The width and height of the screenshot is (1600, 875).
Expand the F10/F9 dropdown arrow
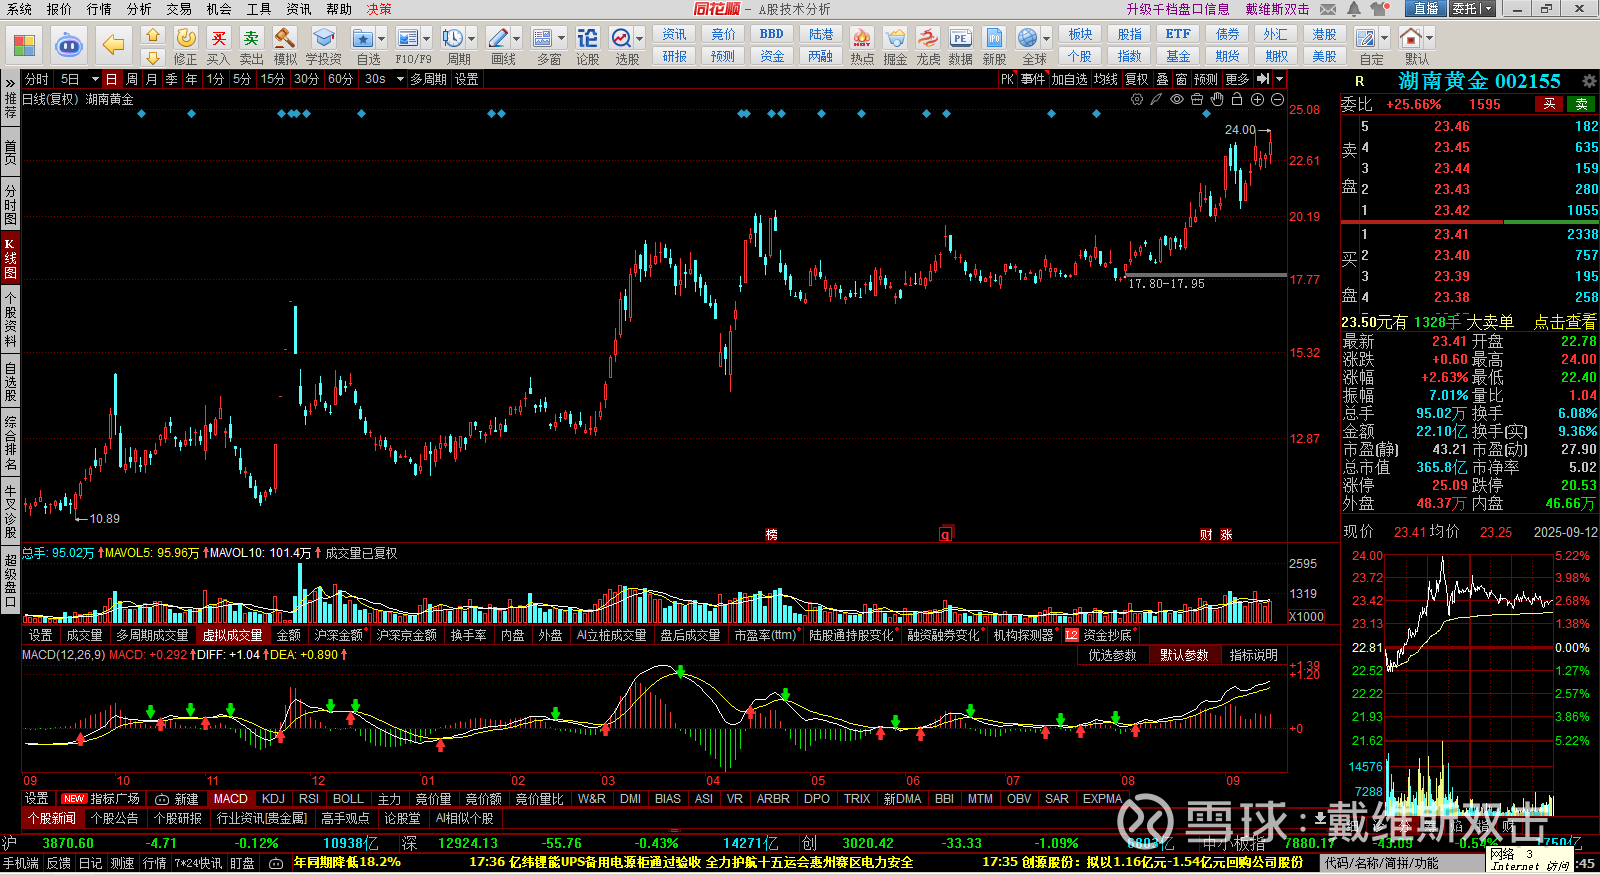(427, 39)
